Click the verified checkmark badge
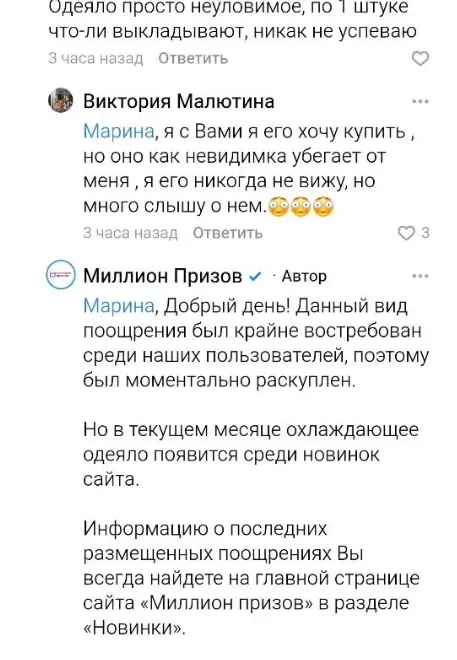The width and height of the screenshot is (457, 660). [255, 277]
